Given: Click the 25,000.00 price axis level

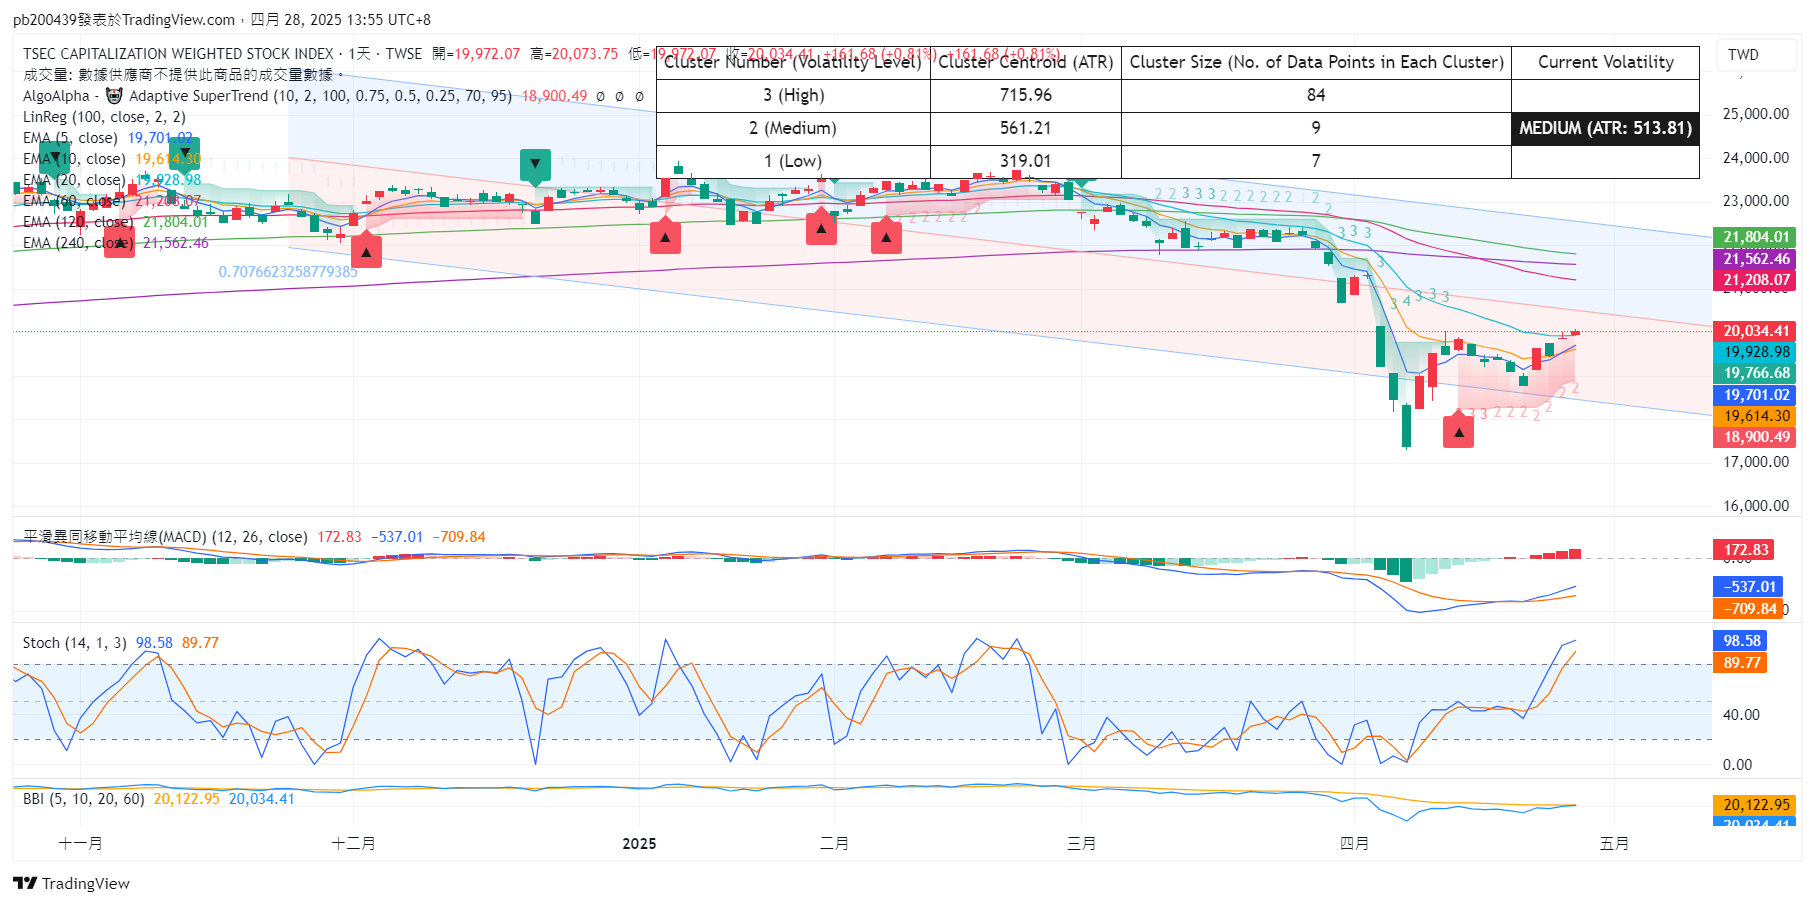Looking at the screenshot, I should [1755, 114].
